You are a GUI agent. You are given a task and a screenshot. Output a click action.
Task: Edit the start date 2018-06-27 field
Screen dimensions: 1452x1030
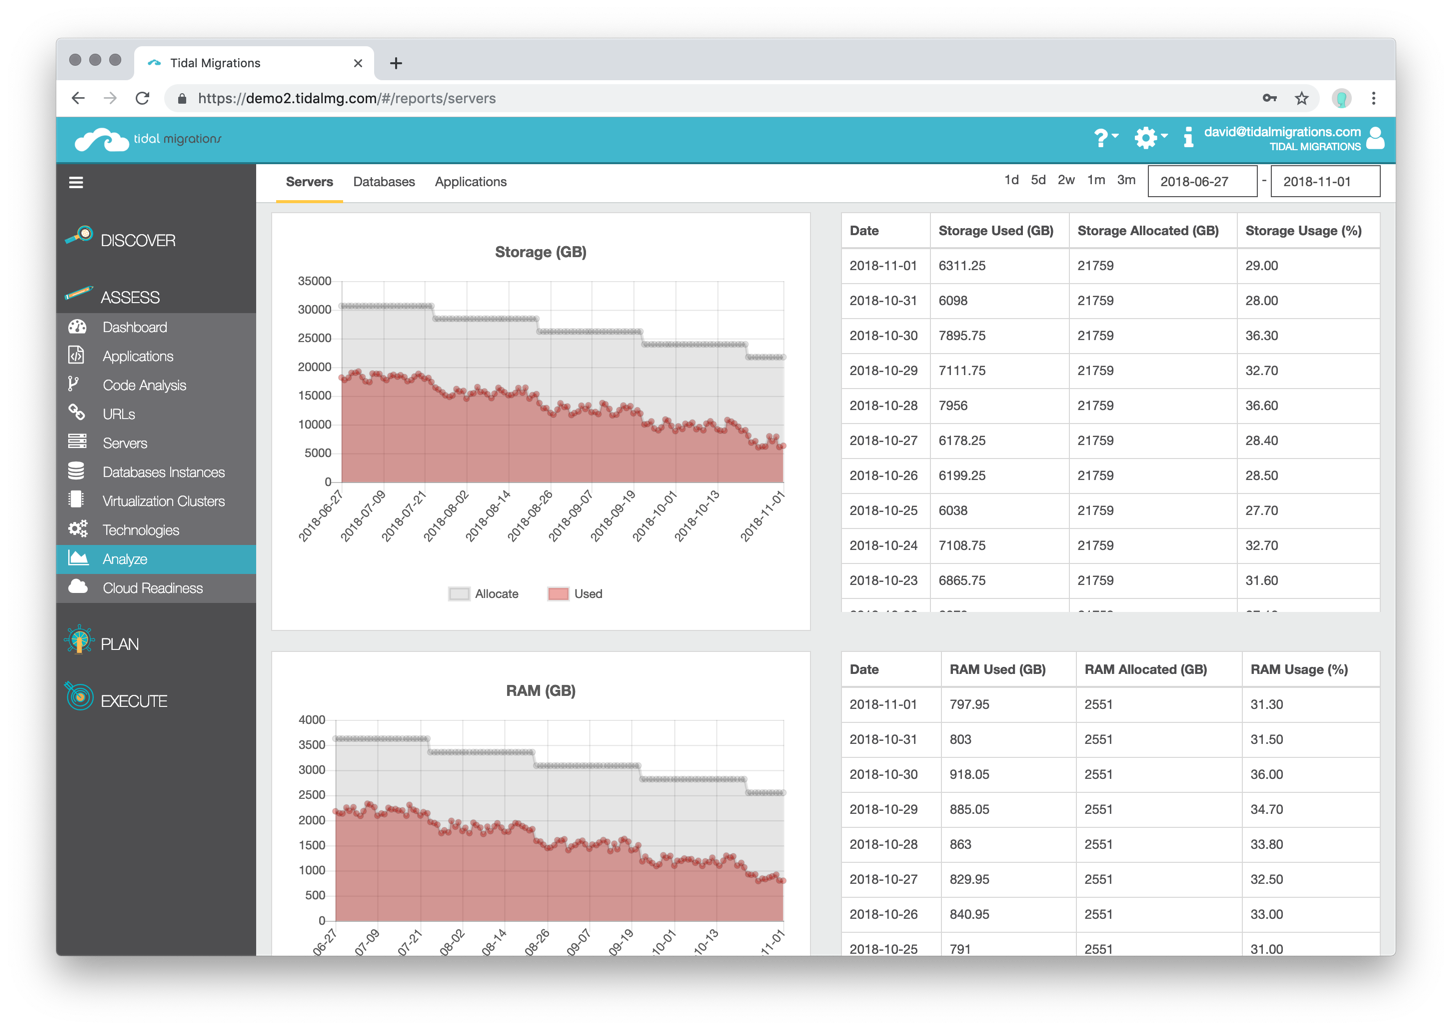(1202, 181)
